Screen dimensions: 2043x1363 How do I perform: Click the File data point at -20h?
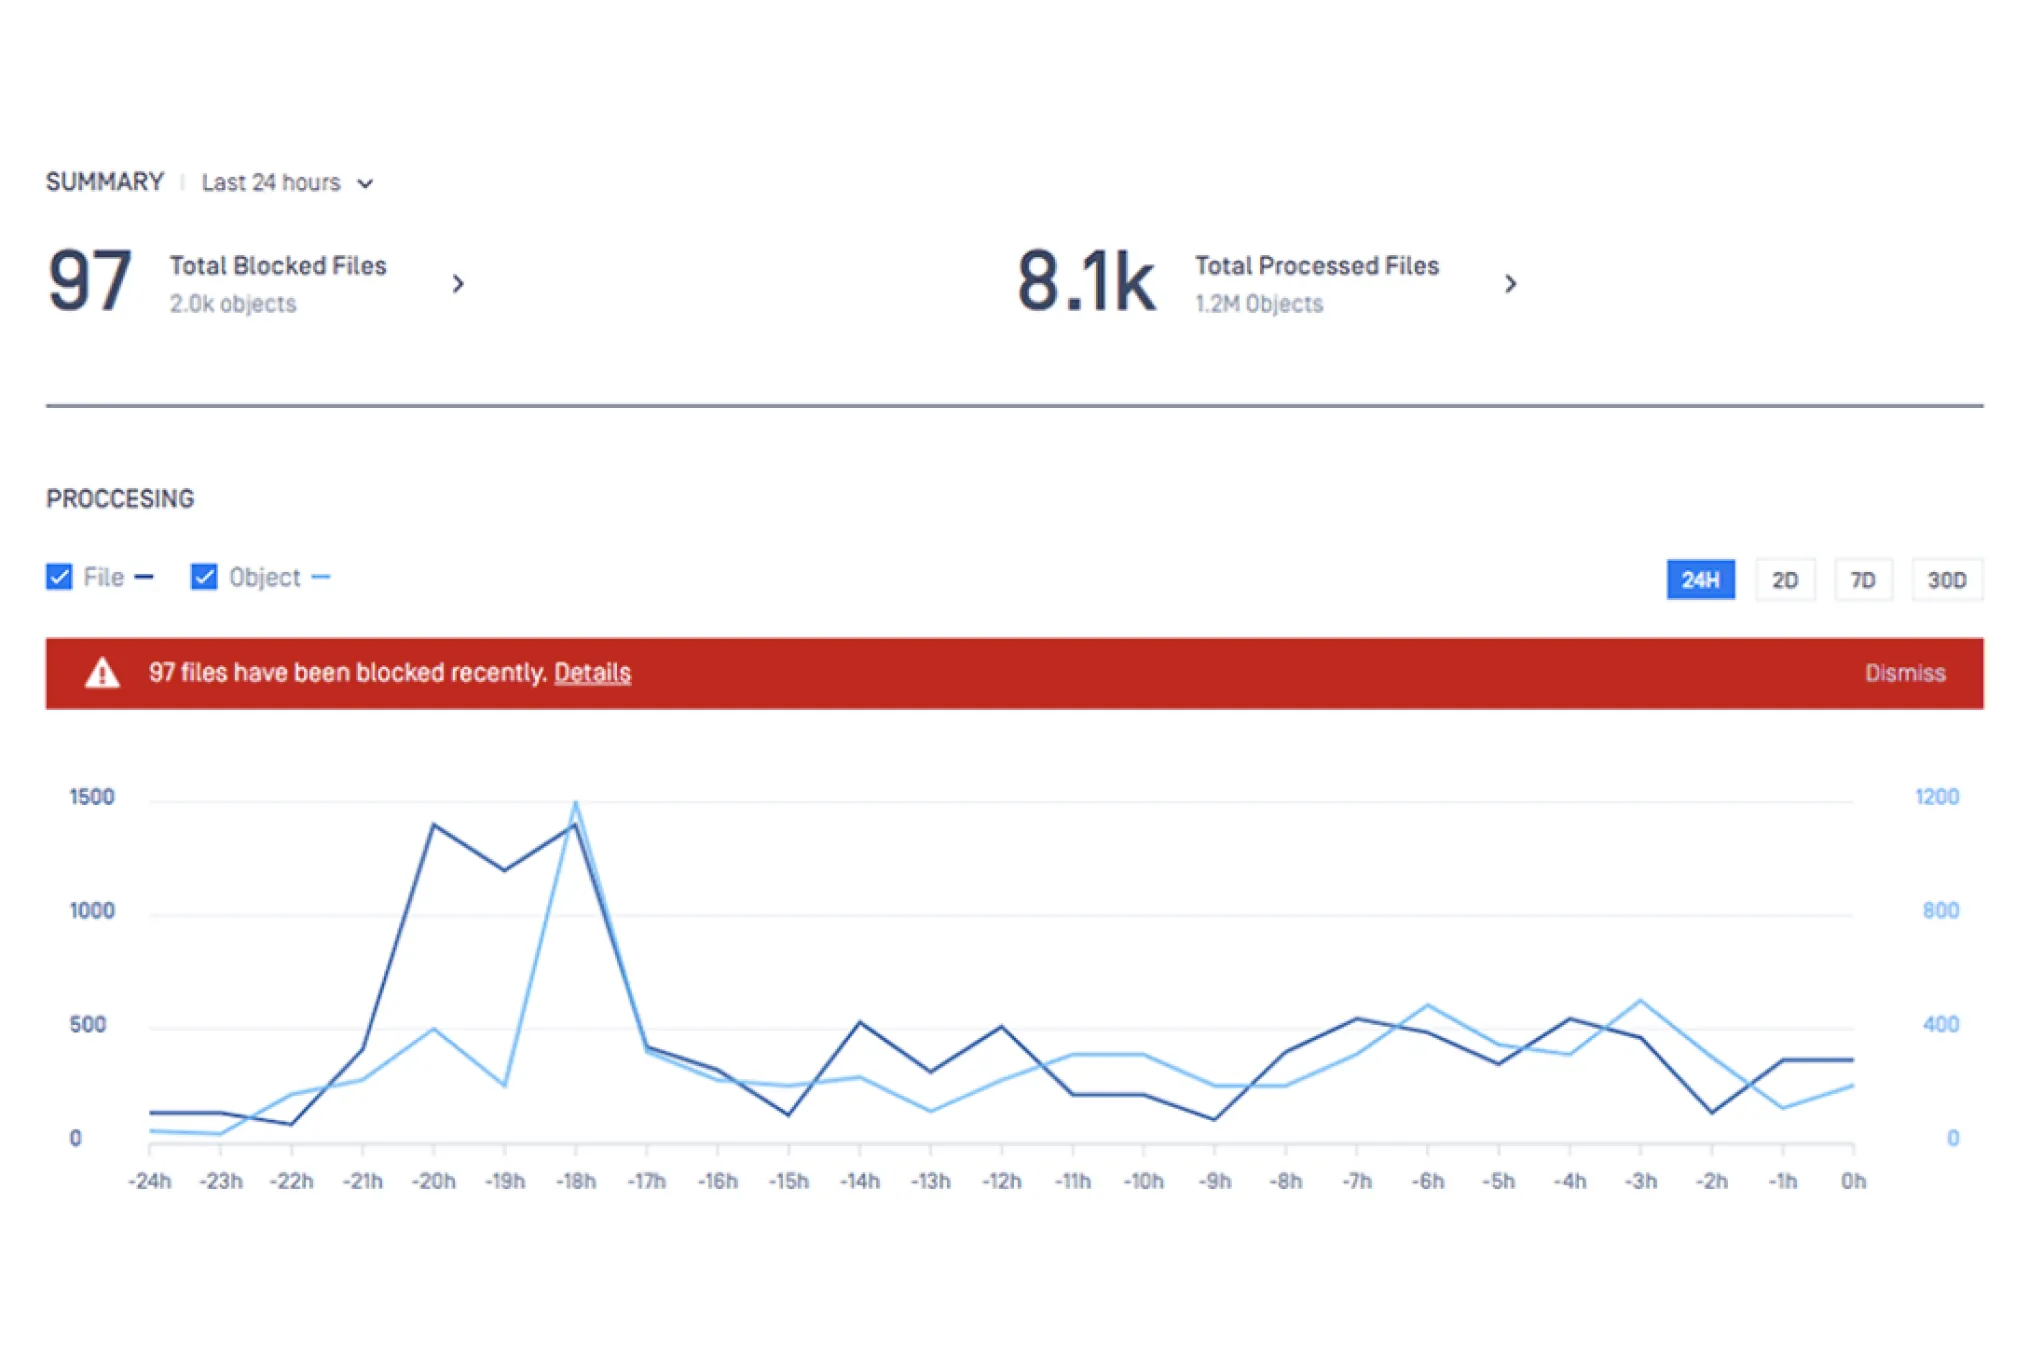(433, 825)
